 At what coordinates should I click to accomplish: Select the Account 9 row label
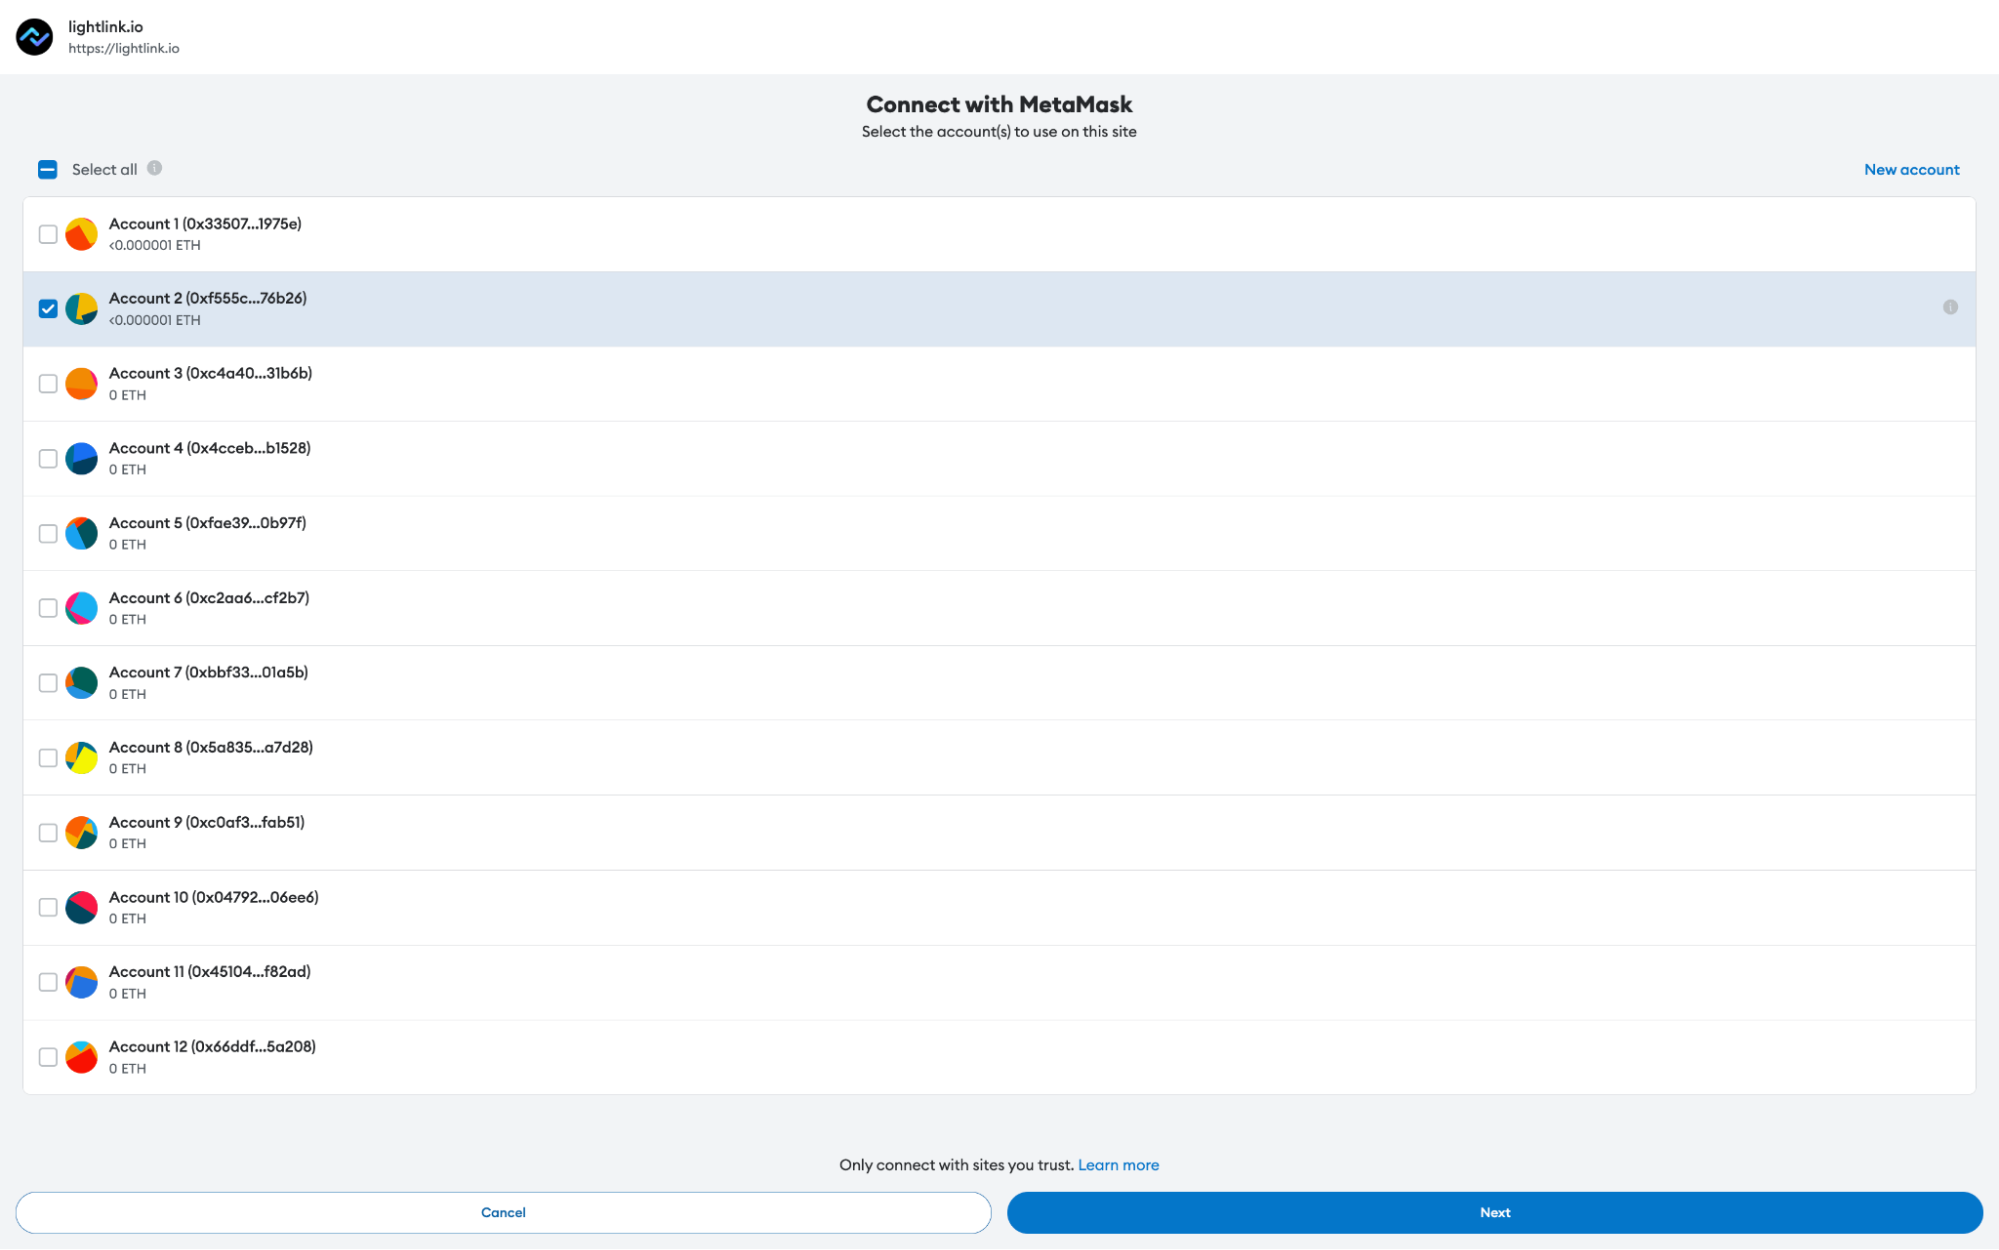coord(206,822)
